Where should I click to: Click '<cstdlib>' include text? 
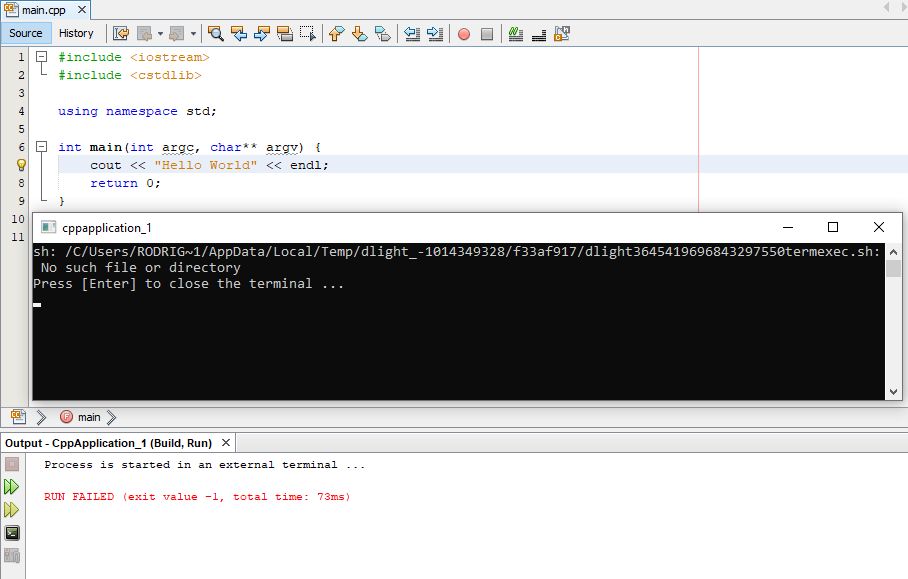(166, 75)
